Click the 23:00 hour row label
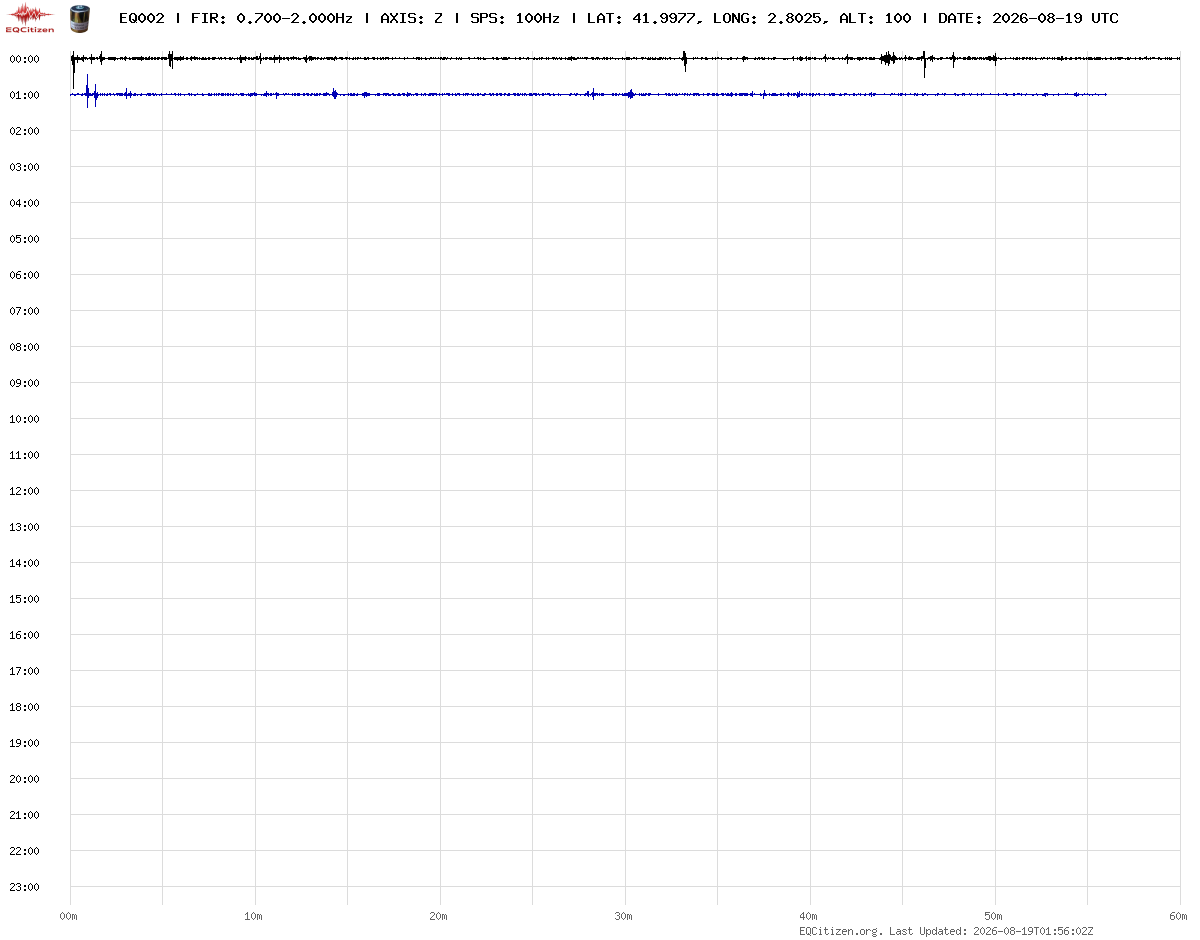 click(x=23, y=887)
